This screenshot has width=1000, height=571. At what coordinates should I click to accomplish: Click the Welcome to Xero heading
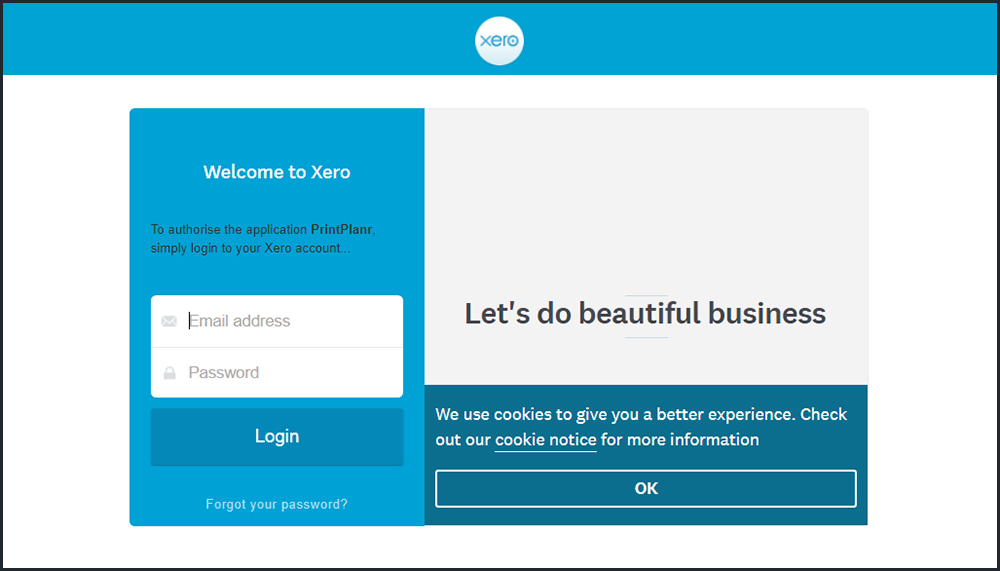click(277, 172)
